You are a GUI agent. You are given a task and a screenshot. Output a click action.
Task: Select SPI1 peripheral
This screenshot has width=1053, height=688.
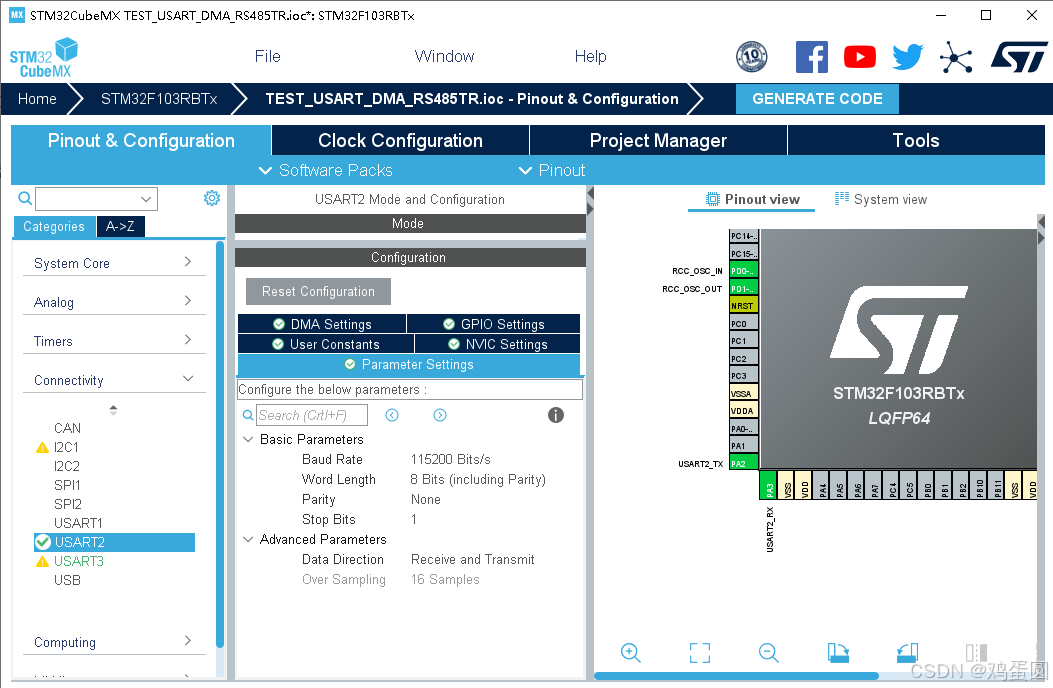(x=67, y=485)
